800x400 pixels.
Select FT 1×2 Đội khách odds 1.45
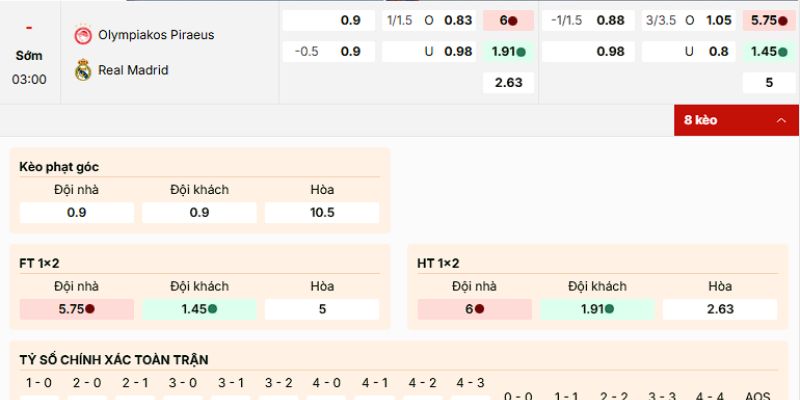(199, 309)
